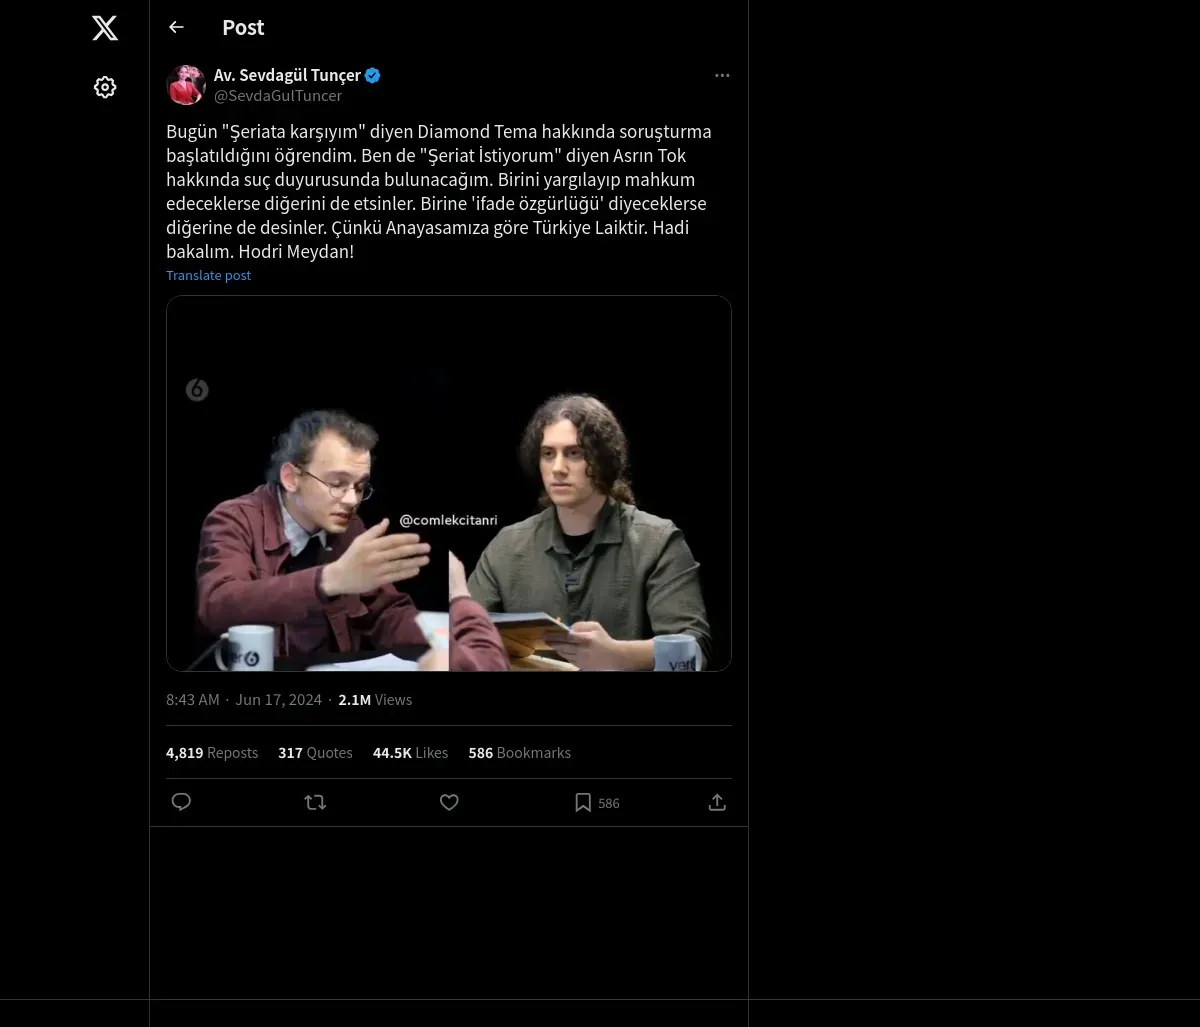Click the share upload icon
Image resolution: width=1200 pixels, height=1027 pixels.
click(717, 802)
